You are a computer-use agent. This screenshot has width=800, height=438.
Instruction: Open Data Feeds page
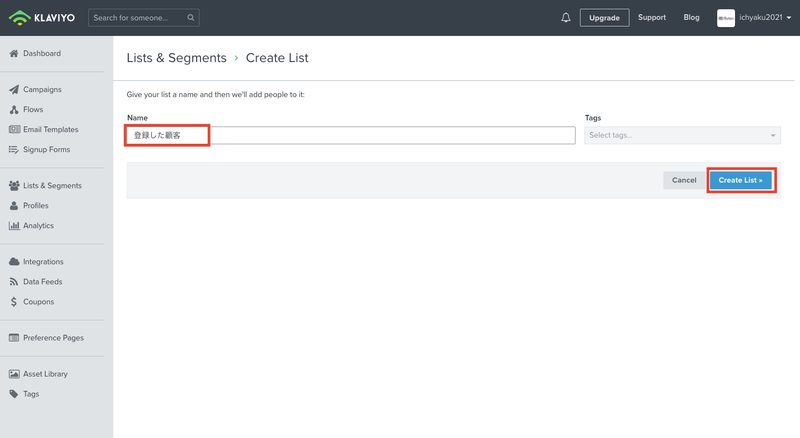[x=42, y=282]
